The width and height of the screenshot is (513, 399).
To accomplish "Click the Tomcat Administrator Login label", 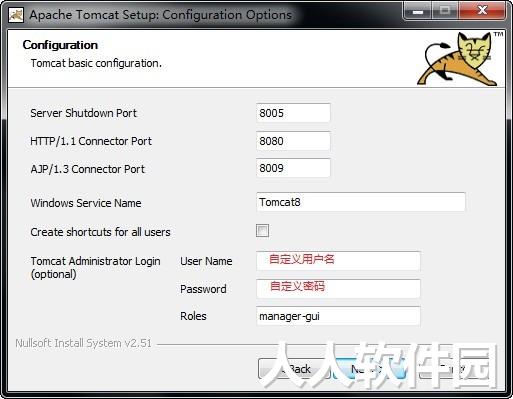I will pos(95,268).
